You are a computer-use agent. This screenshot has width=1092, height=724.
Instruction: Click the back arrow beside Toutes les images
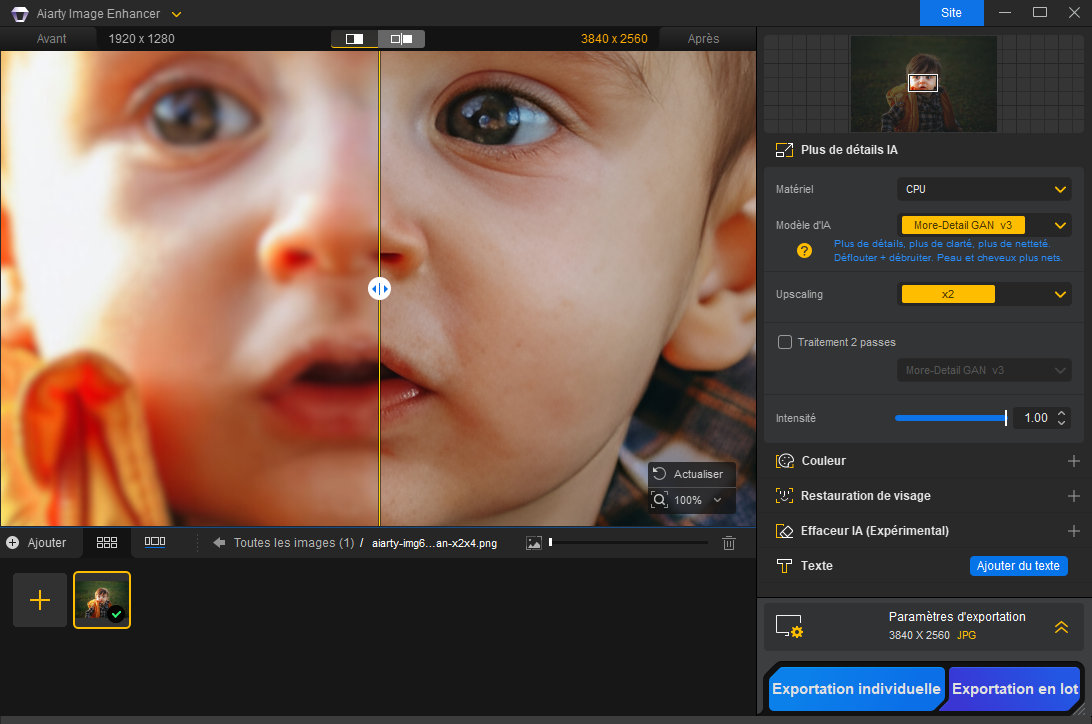pyautogui.click(x=219, y=543)
